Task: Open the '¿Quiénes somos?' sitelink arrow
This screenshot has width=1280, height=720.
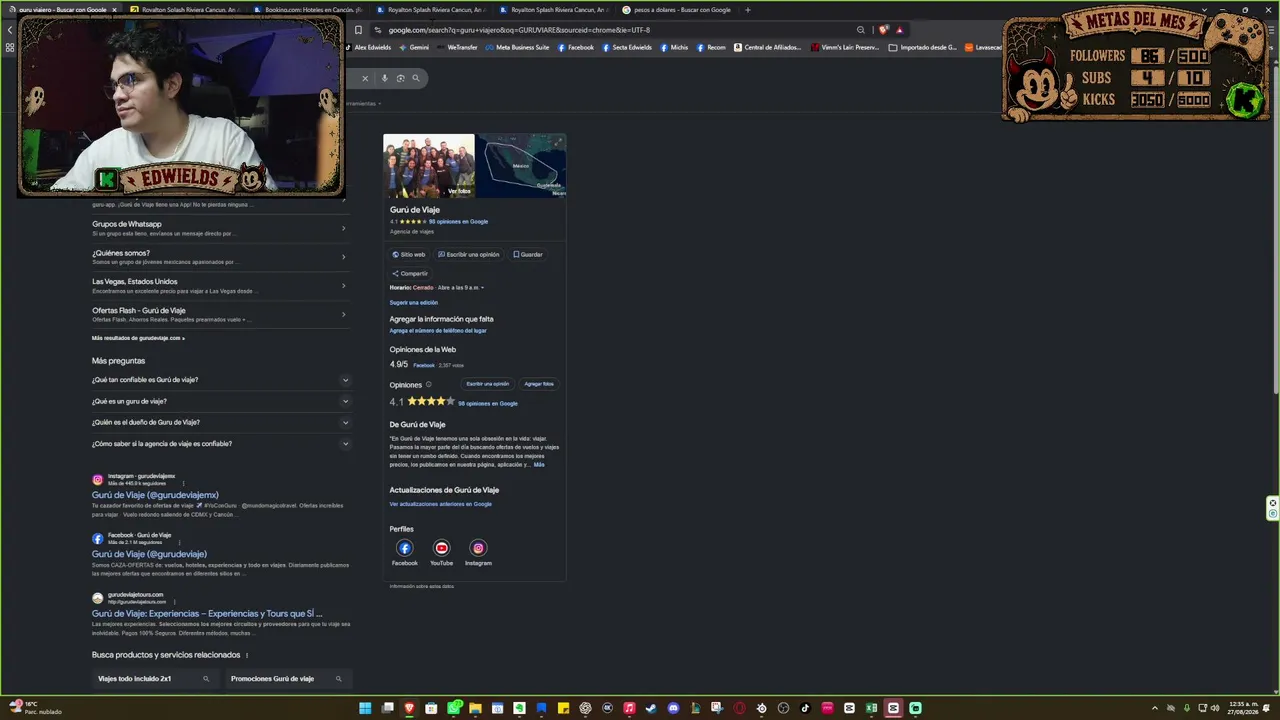Action: point(343,257)
